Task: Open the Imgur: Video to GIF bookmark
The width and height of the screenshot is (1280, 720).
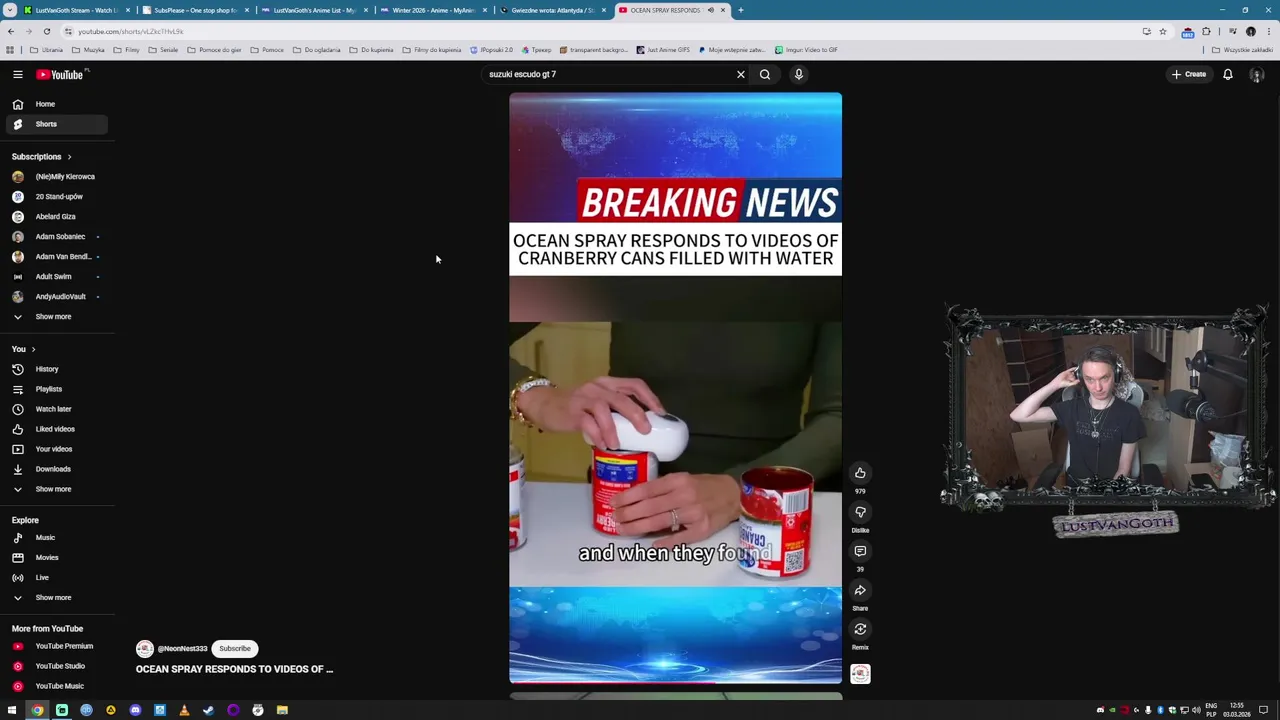Action: [806, 50]
